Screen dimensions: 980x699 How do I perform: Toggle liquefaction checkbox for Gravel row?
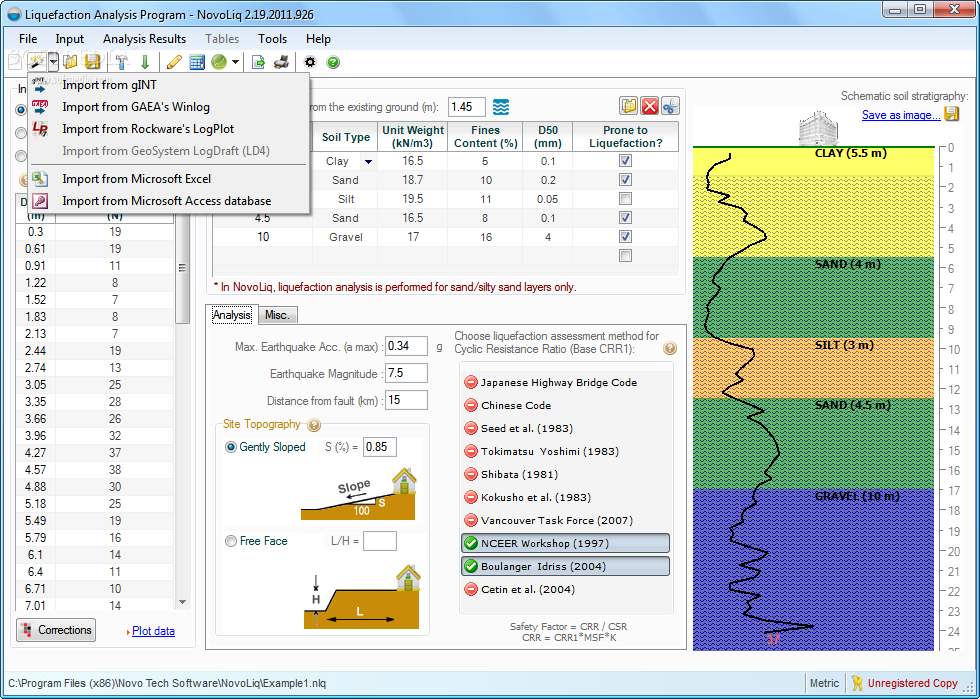[x=625, y=236]
